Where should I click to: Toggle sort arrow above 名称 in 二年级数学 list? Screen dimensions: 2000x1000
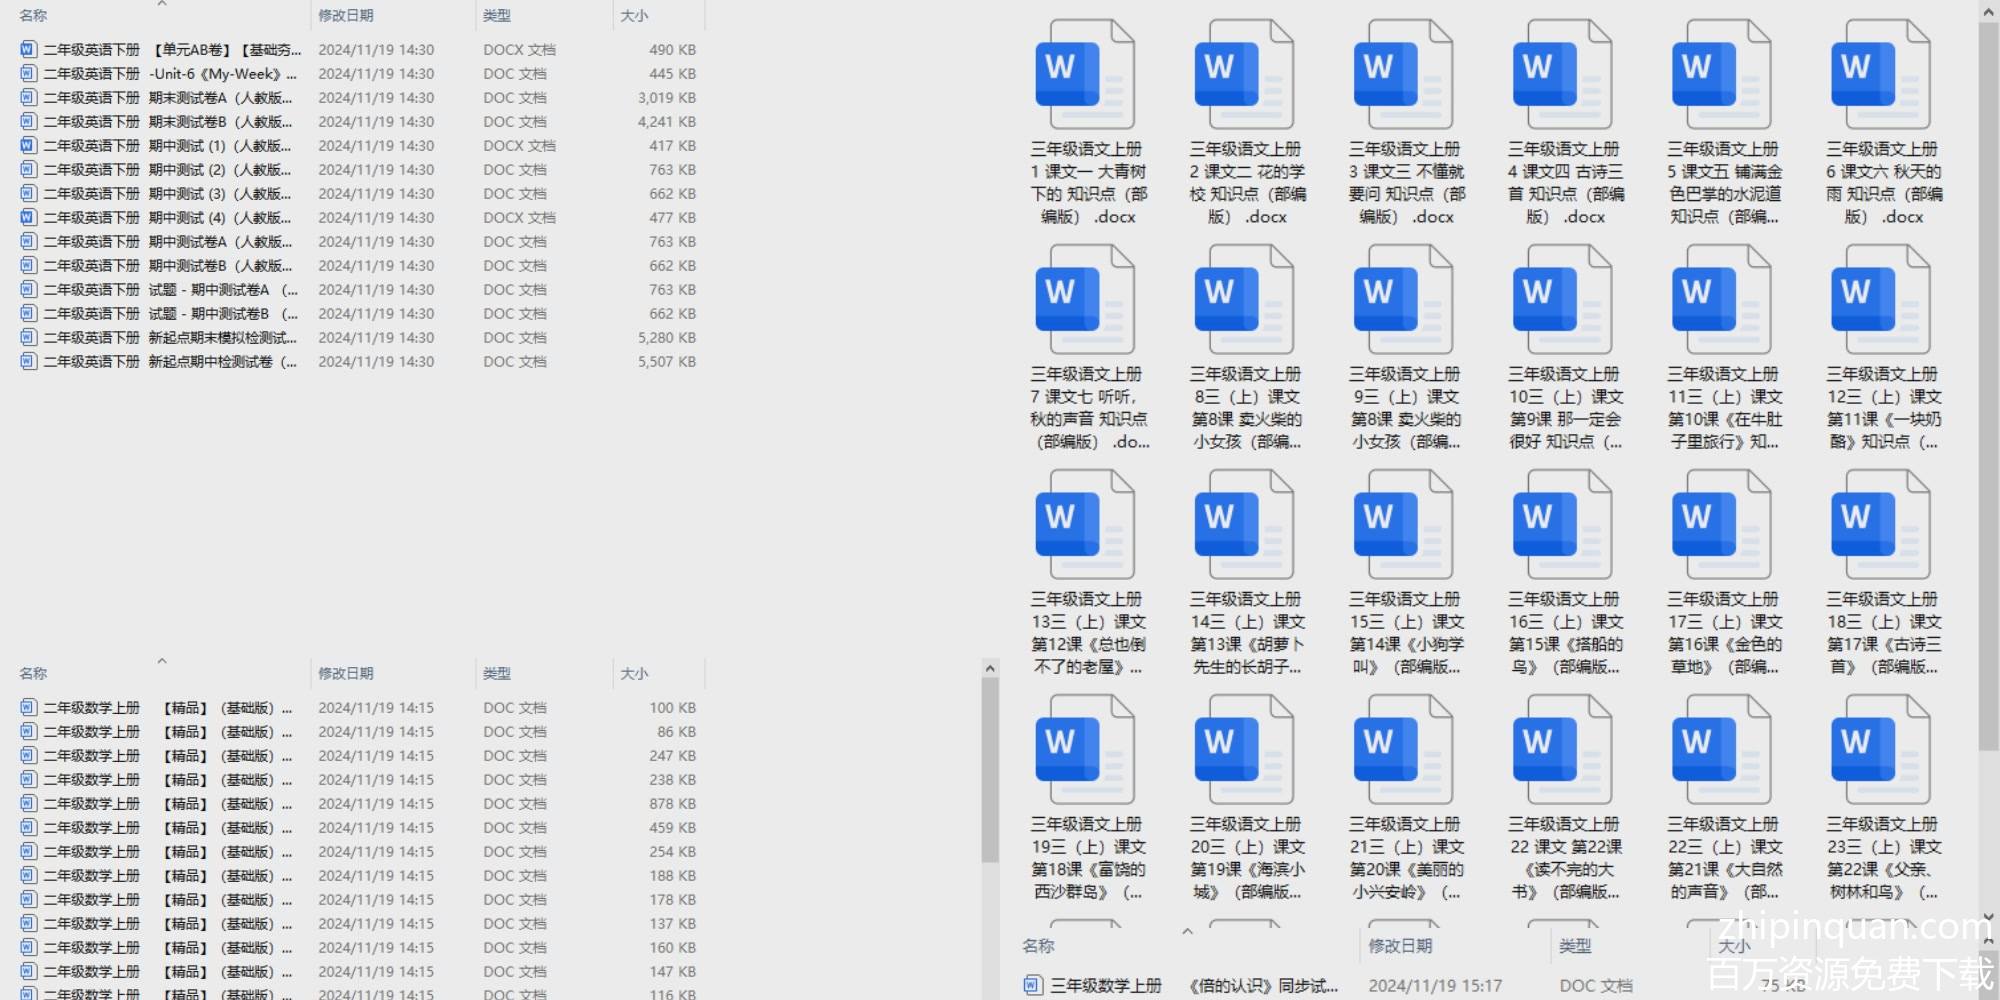coord(162,661)
